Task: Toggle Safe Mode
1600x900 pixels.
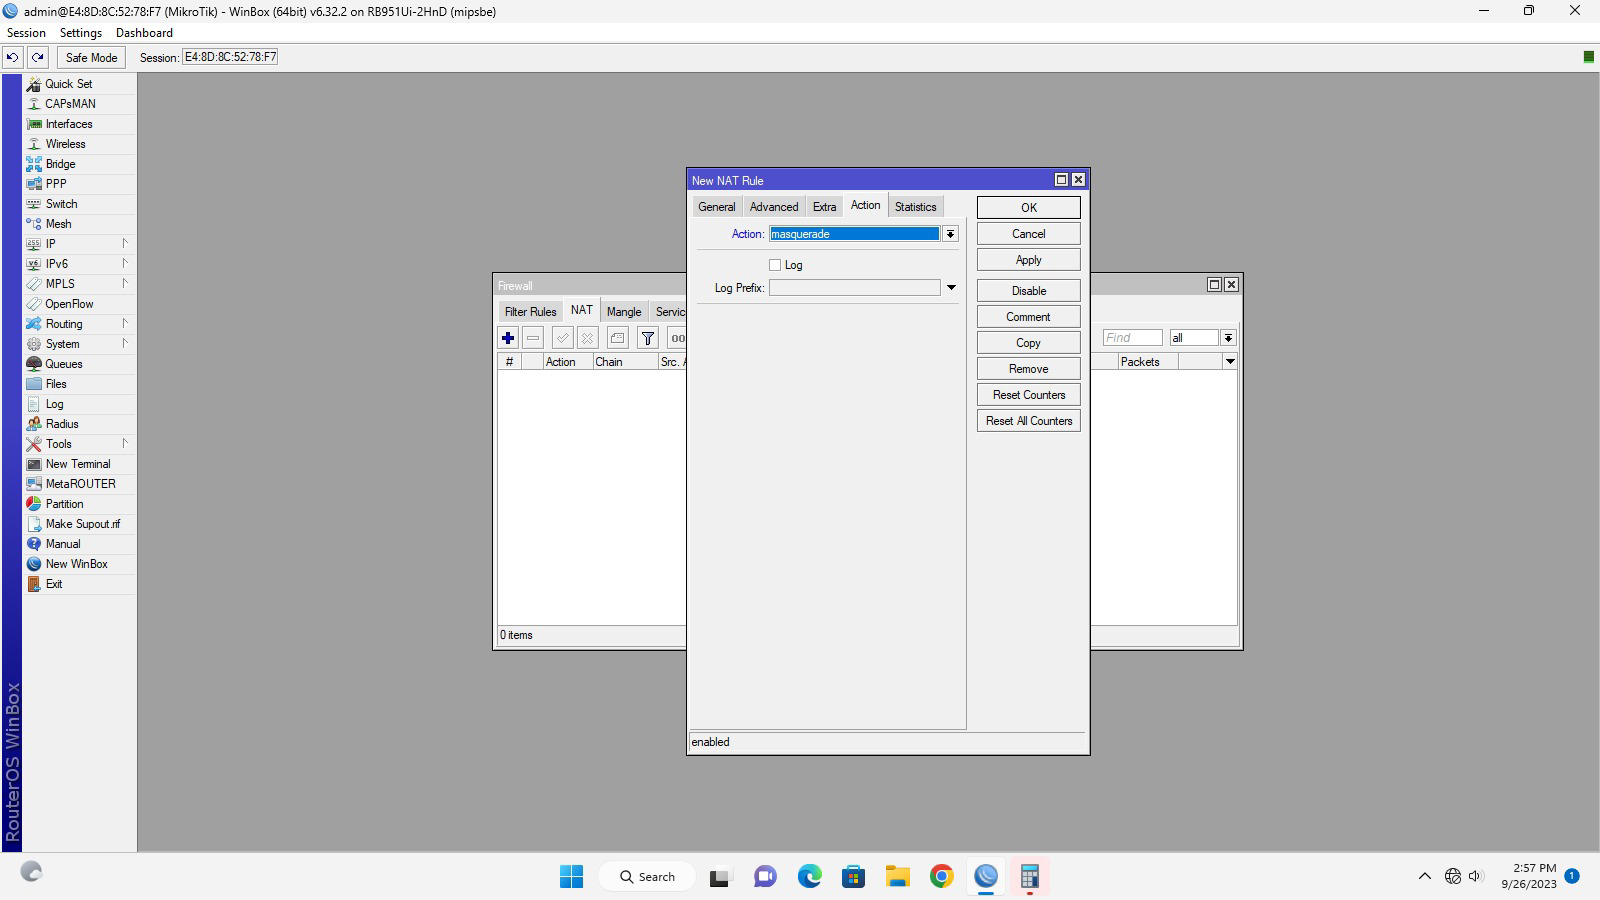Action: pos(91,57)
